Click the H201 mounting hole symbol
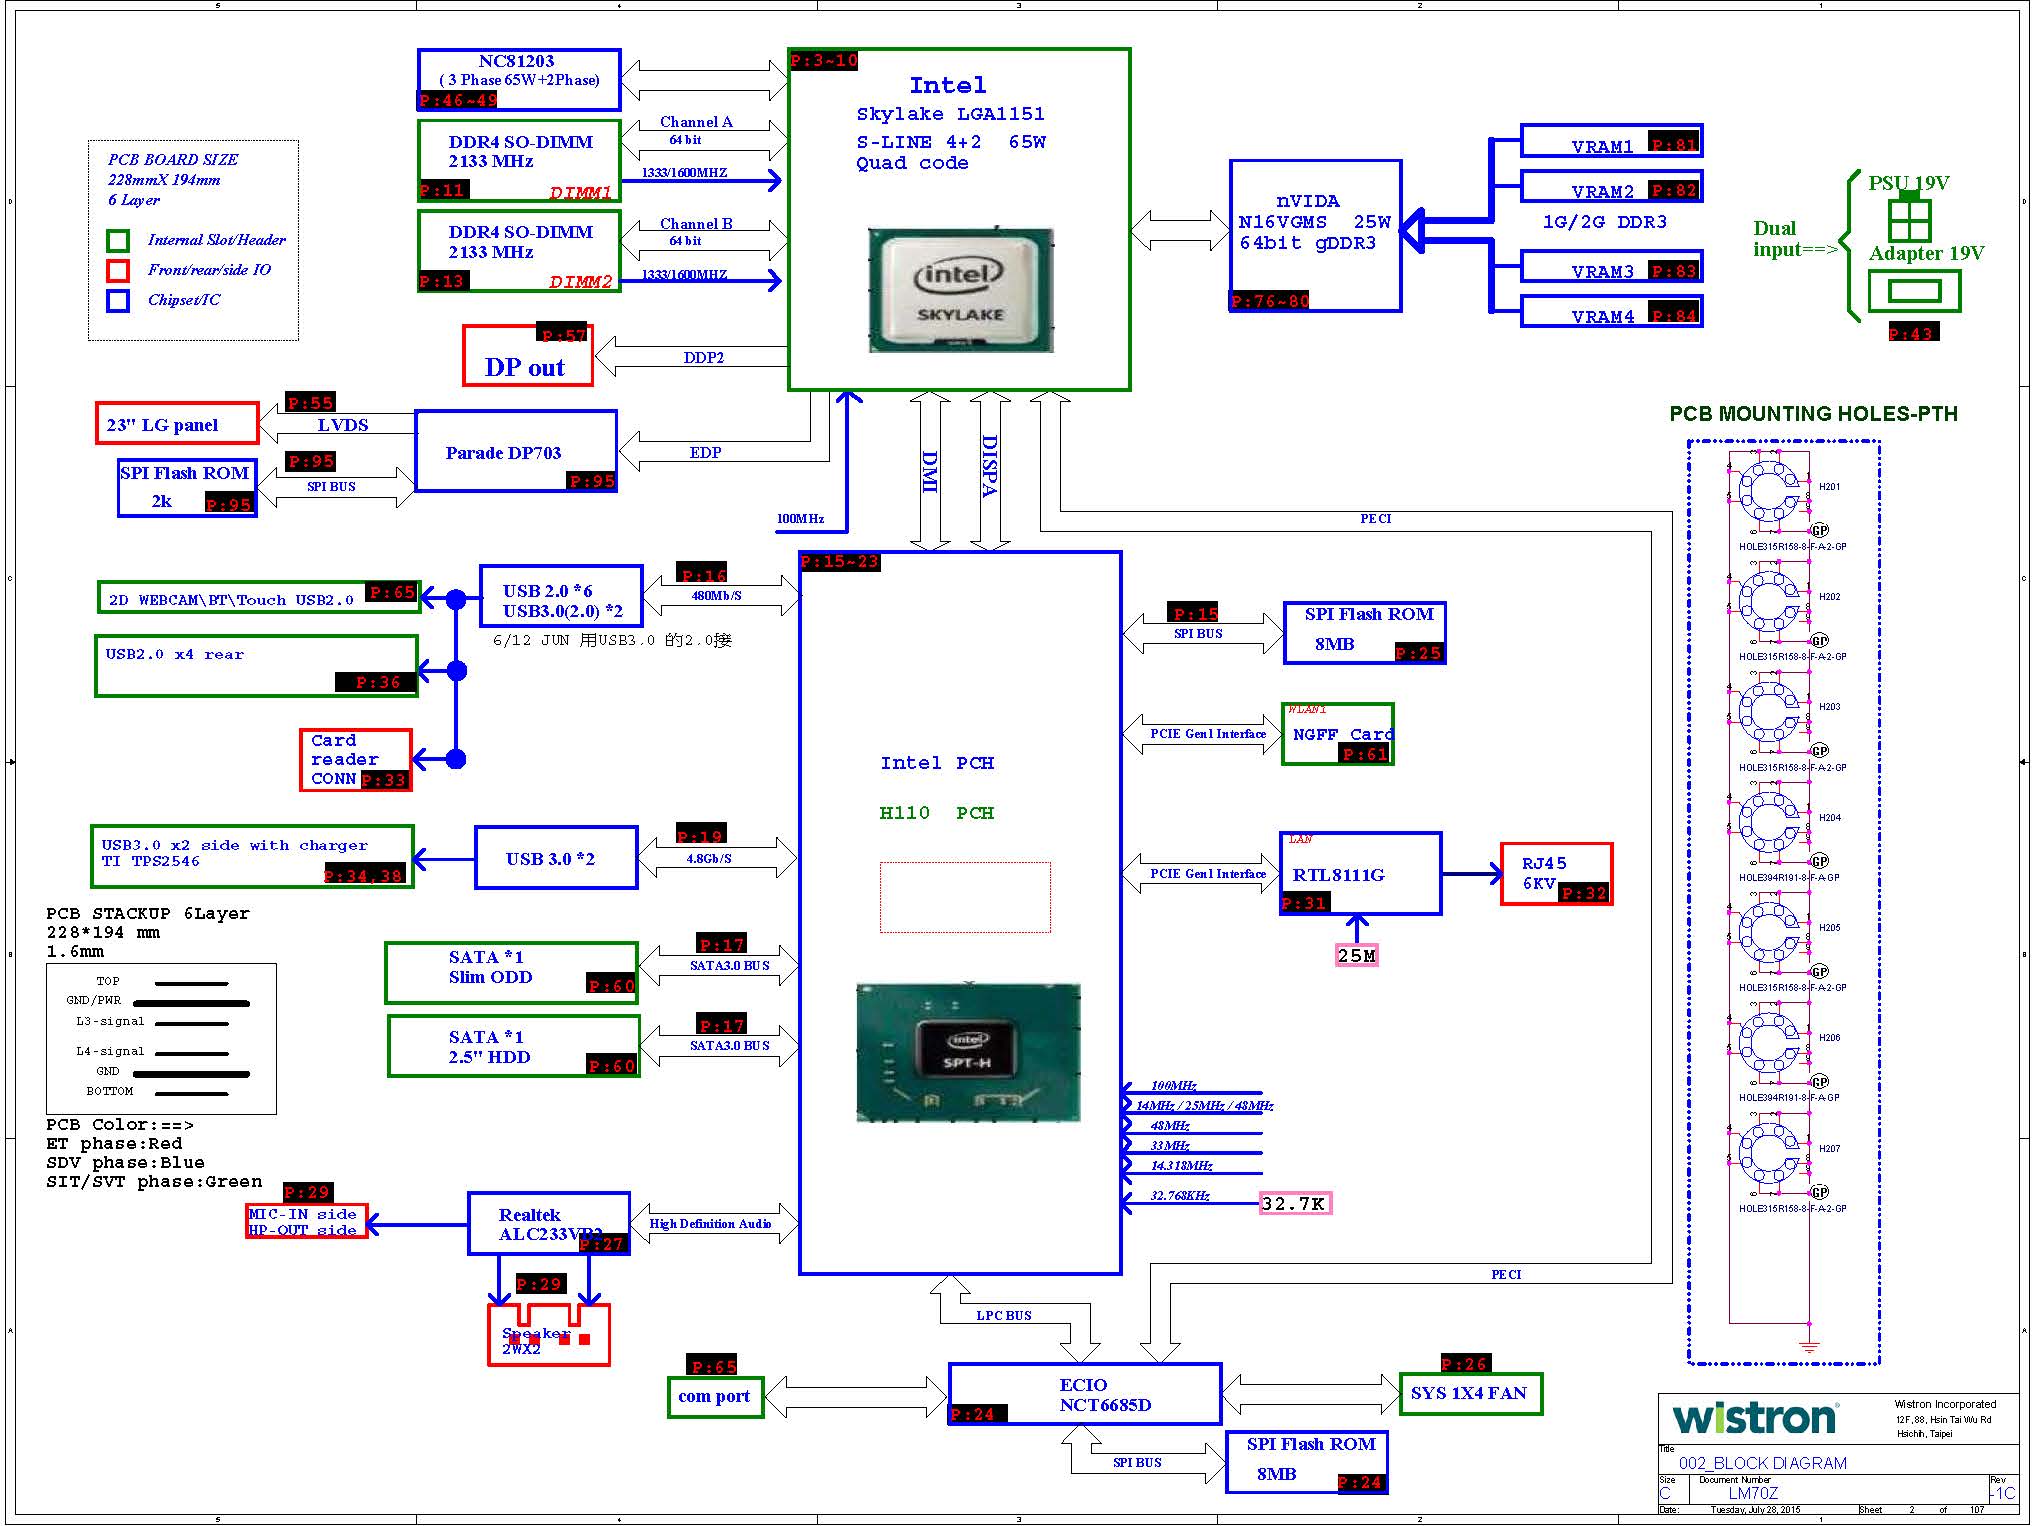 point(1768,490)
